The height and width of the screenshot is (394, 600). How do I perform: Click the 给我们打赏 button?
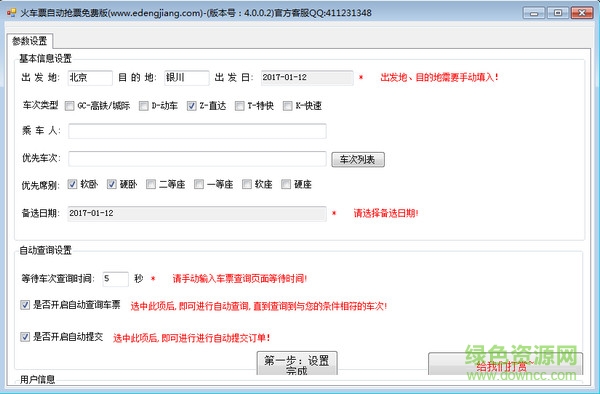pos(505,364)
